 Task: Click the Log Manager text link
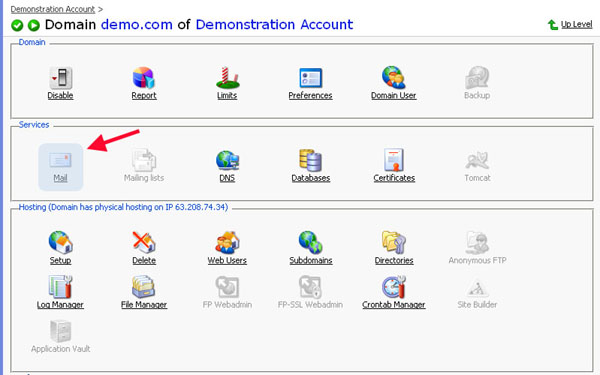coord(60,305)
